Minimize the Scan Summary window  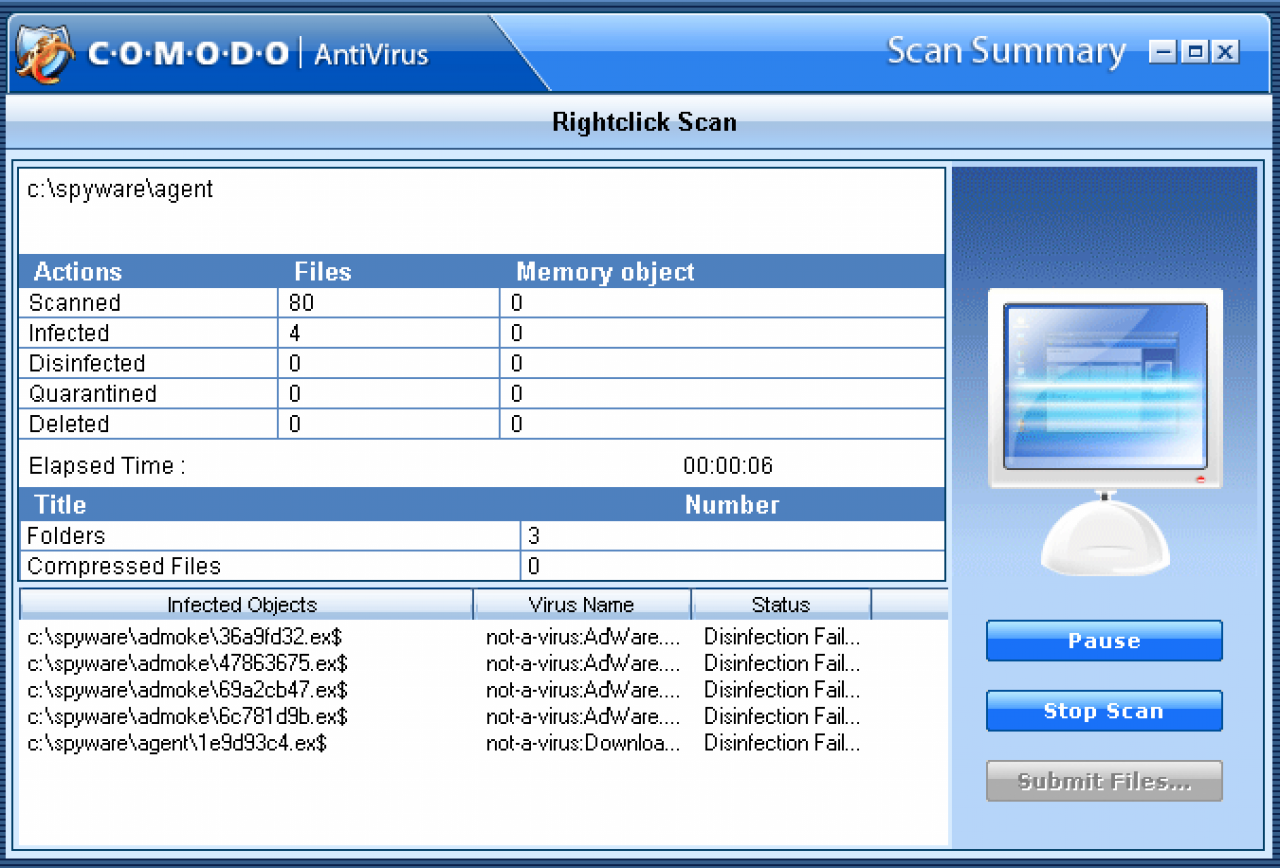tap(1162, 52)
